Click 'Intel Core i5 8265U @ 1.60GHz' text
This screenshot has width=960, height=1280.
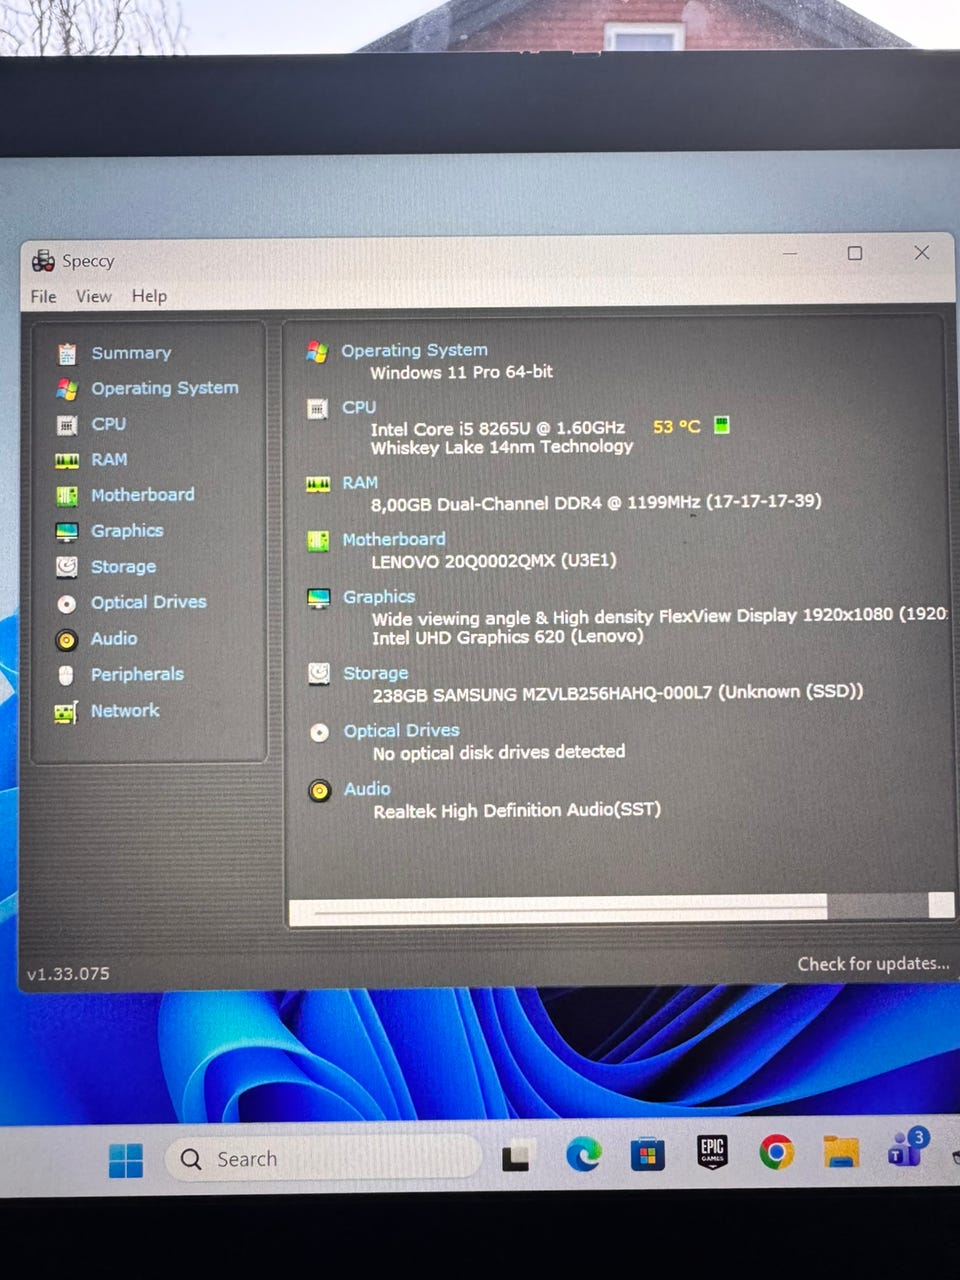[x=497, y=429]
